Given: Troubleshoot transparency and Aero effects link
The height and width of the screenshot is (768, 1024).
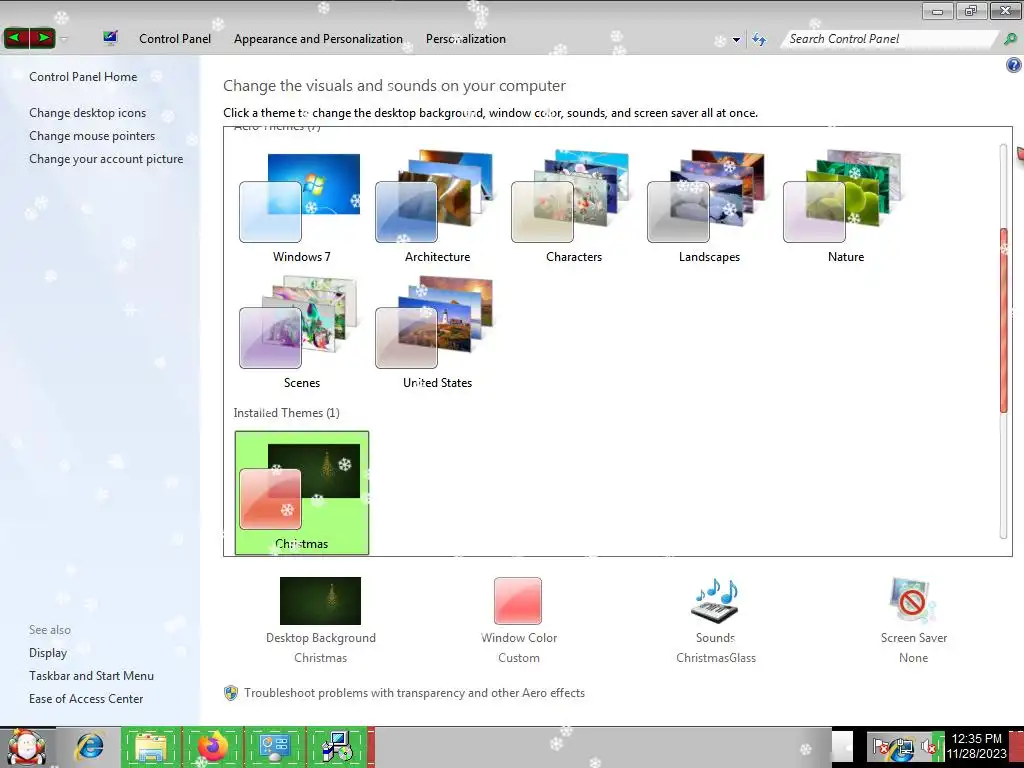Looking at the screenshot, I should click(x=414, y=693).
